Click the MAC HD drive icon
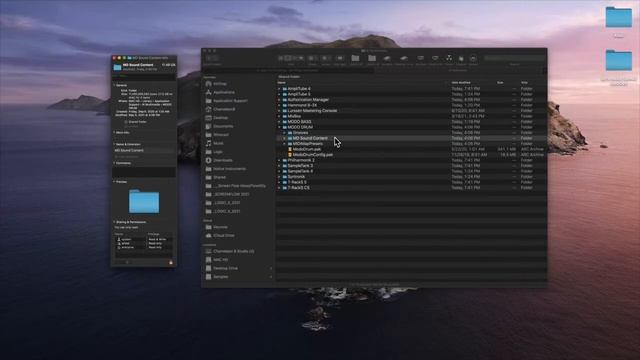 point(209,260)
